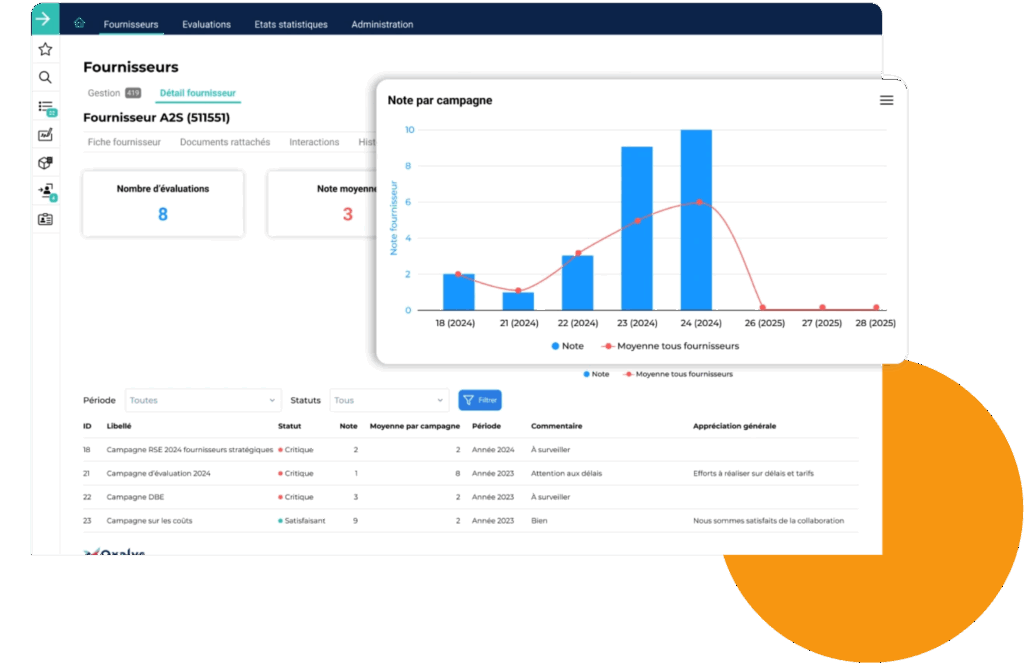This screenshot has width=1024, height=663.
Task: Expand the sidebar with the arrow icon
Action: pyautogui.click(x=44, y=19)
